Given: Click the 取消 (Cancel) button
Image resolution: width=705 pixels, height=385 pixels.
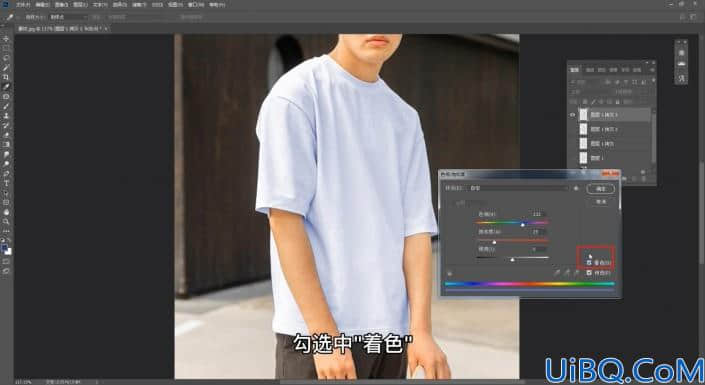Looking at the screenshot, I should (x=601, y=201).
